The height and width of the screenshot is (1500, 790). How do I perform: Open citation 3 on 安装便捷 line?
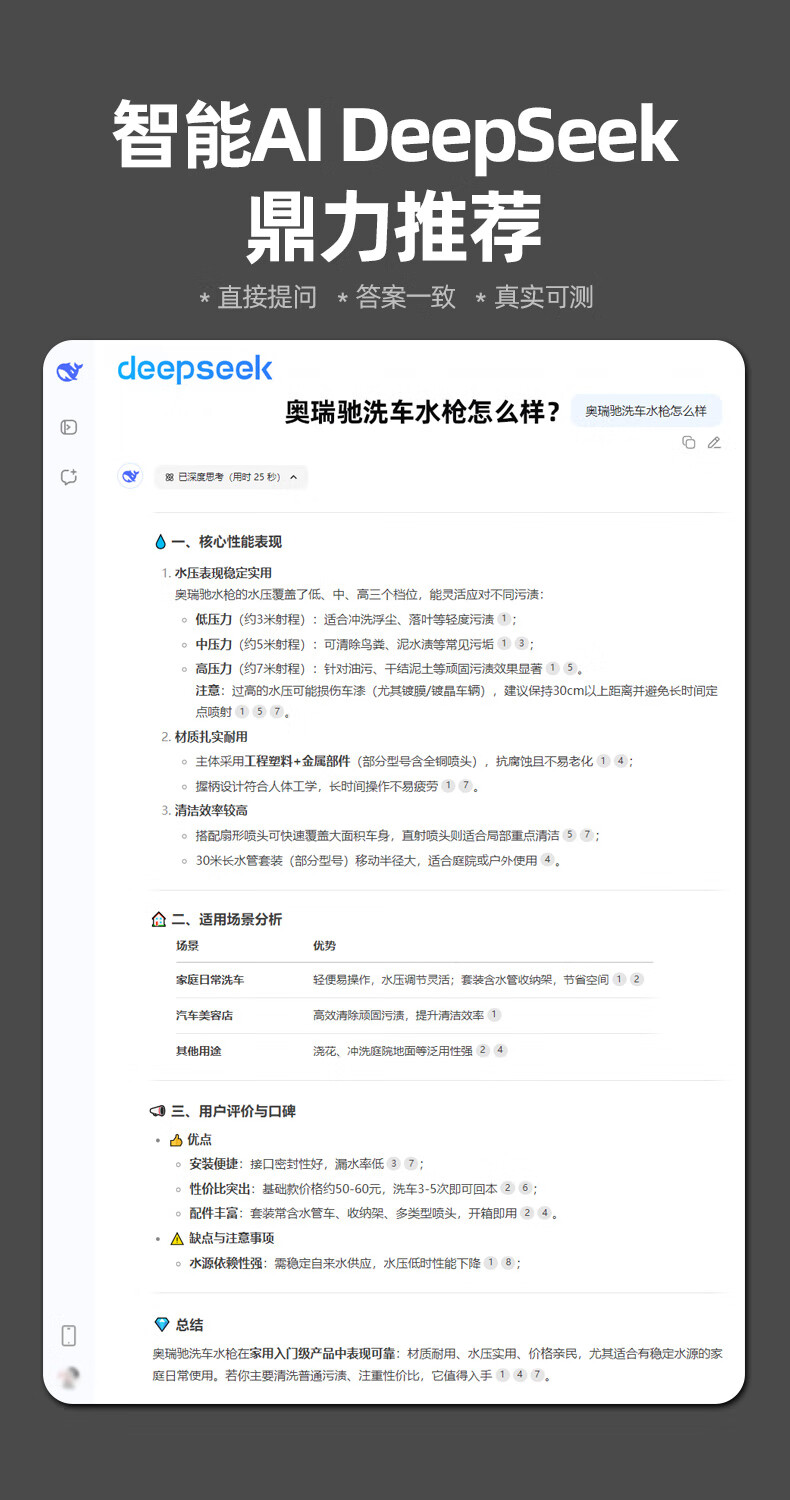394,1164
